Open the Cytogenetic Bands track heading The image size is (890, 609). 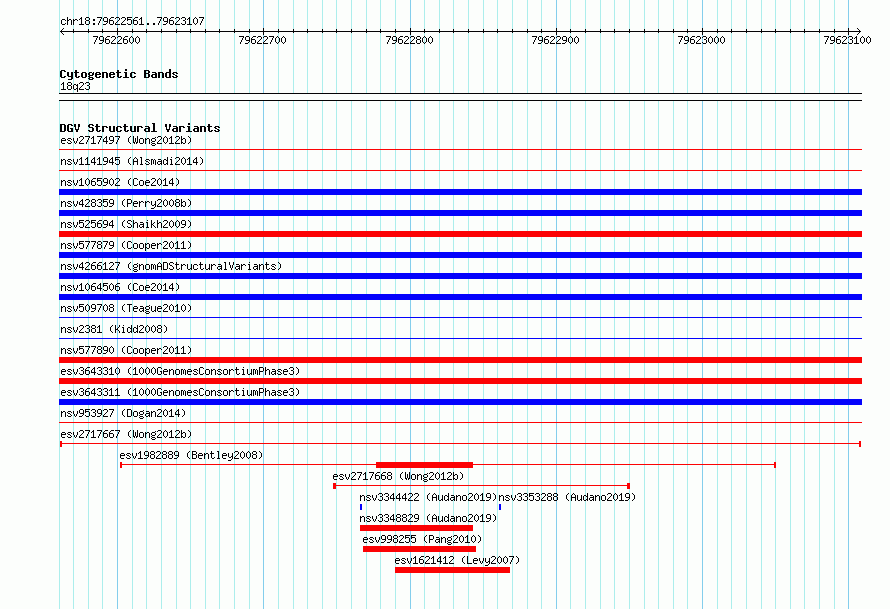coord(119,74)
